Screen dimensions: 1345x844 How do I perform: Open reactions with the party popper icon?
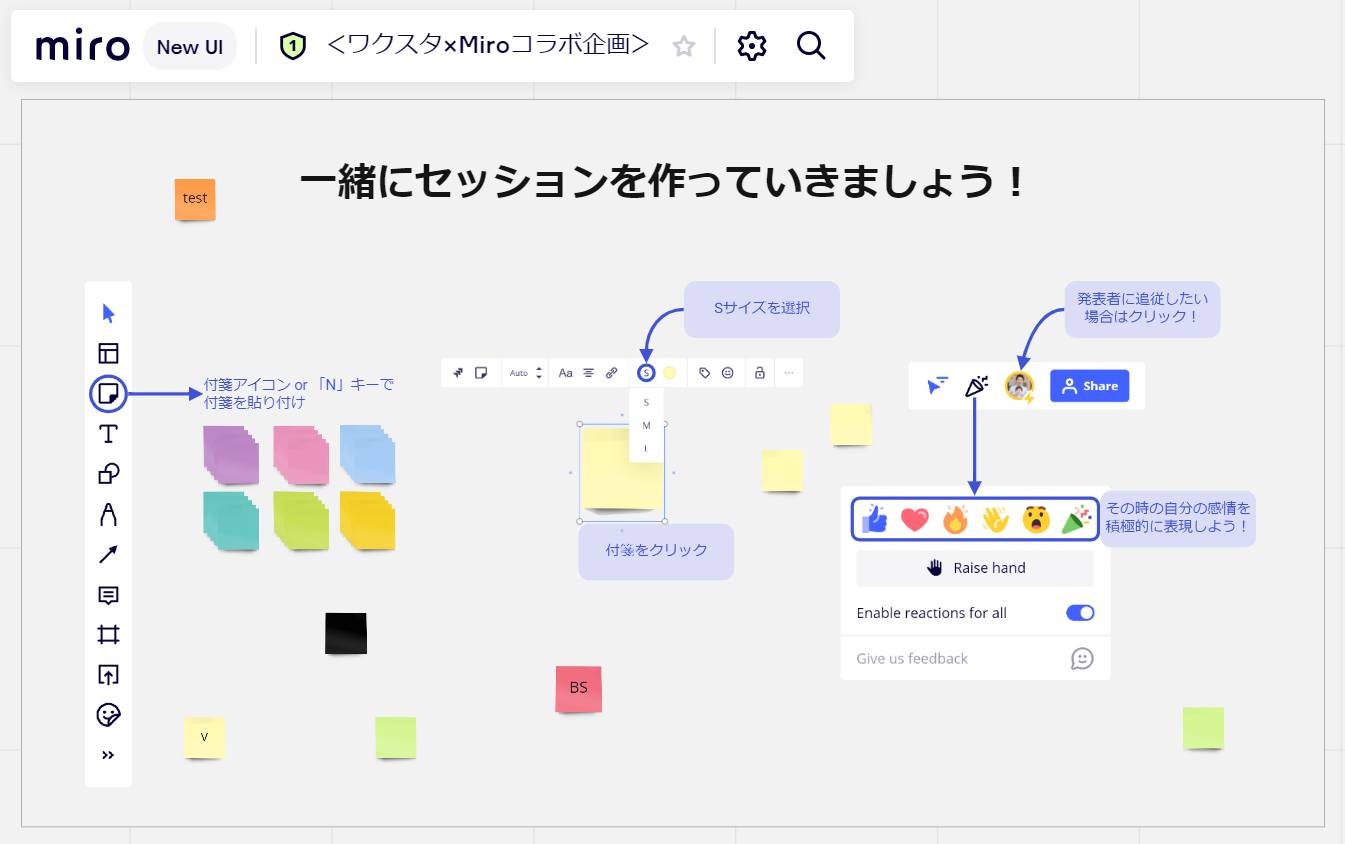pos(977,386)
